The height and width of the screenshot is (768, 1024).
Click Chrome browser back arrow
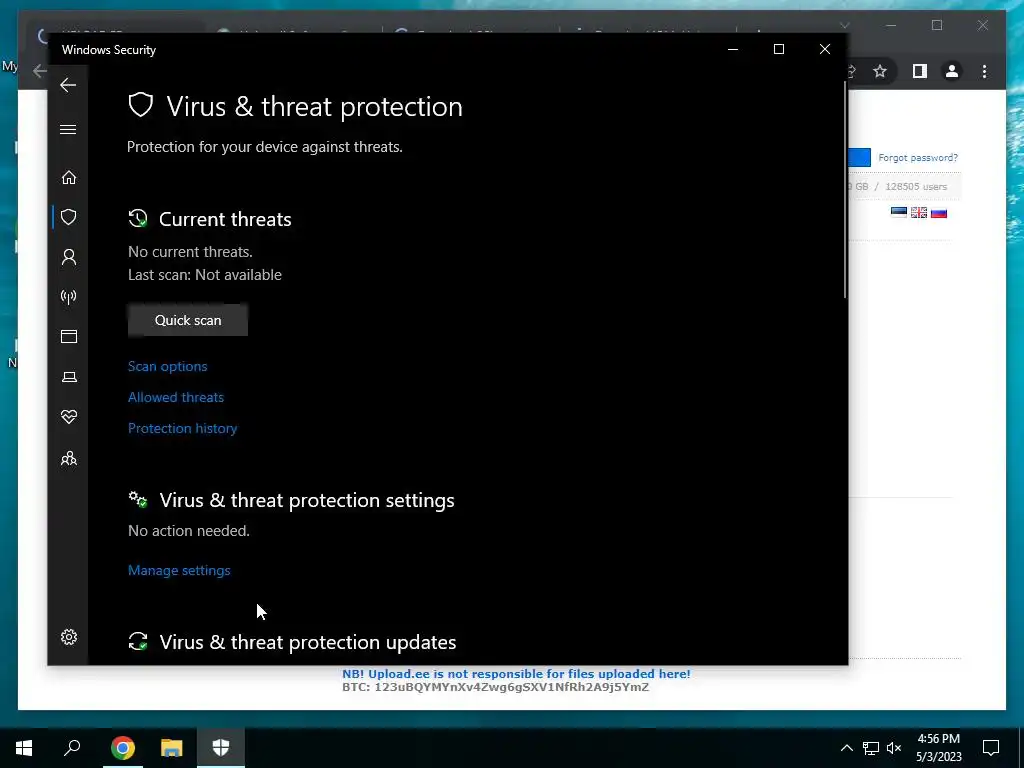[39, 71]
